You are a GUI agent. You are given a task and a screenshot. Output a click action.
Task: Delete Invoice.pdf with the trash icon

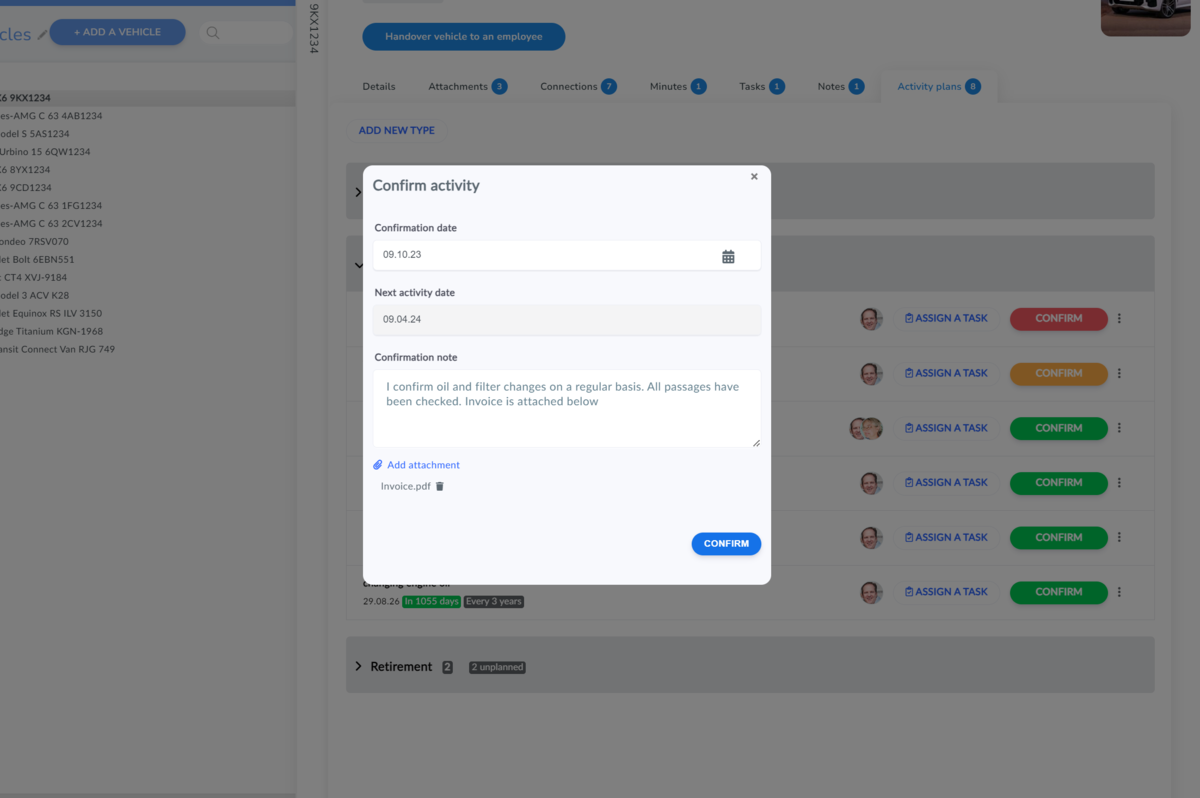tap(440, 486)
